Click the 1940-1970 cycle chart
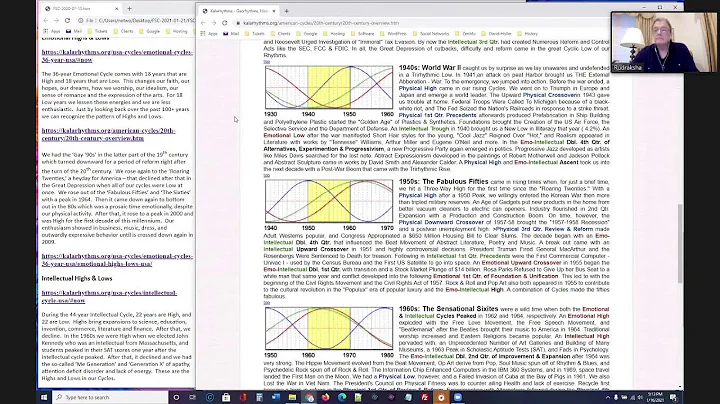The width and height of the screenshot is (720, 404). tap(329, 201)
